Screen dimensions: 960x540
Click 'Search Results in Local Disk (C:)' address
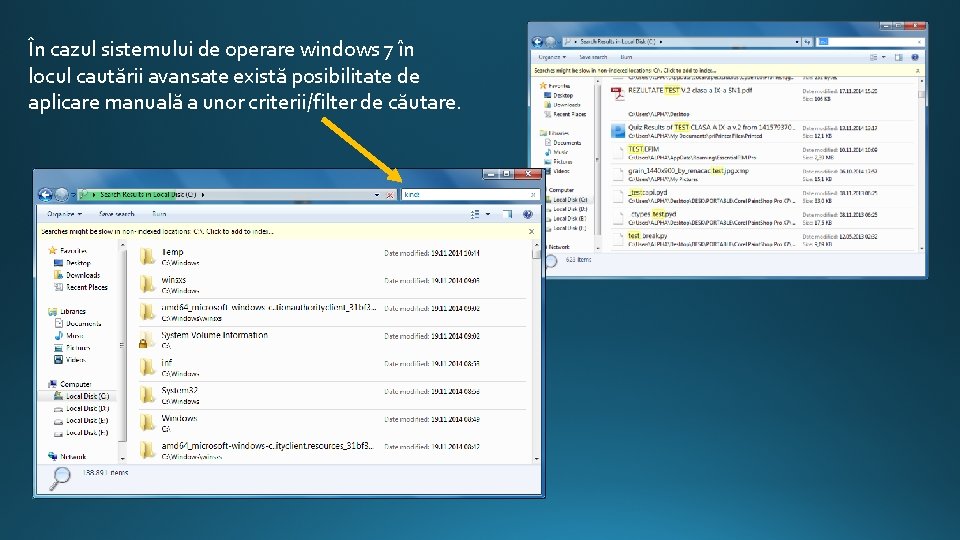coord(148,195)
